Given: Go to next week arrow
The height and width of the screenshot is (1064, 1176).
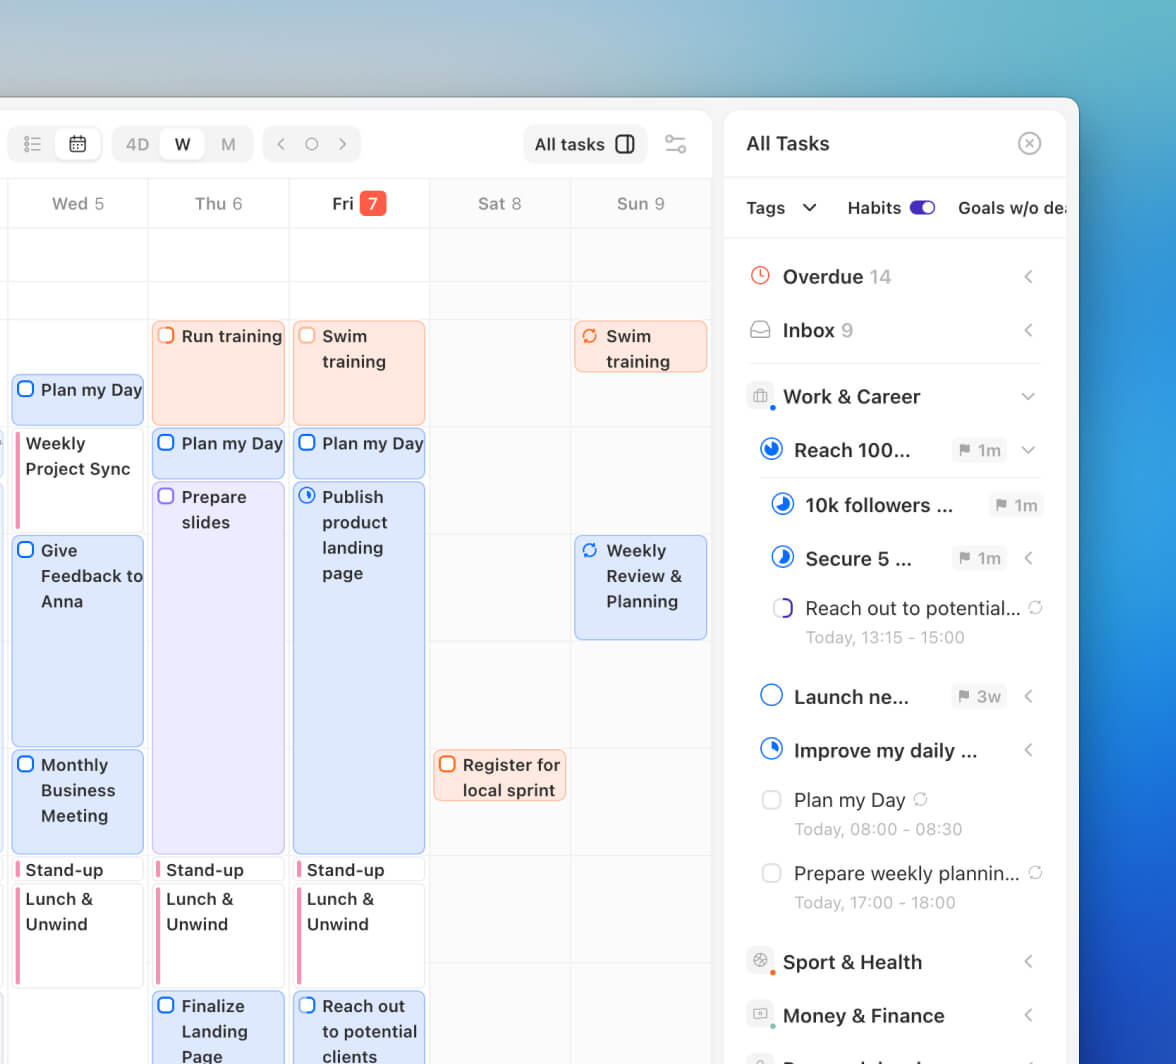Looking at the screenshot, I should tap(343, 144).
